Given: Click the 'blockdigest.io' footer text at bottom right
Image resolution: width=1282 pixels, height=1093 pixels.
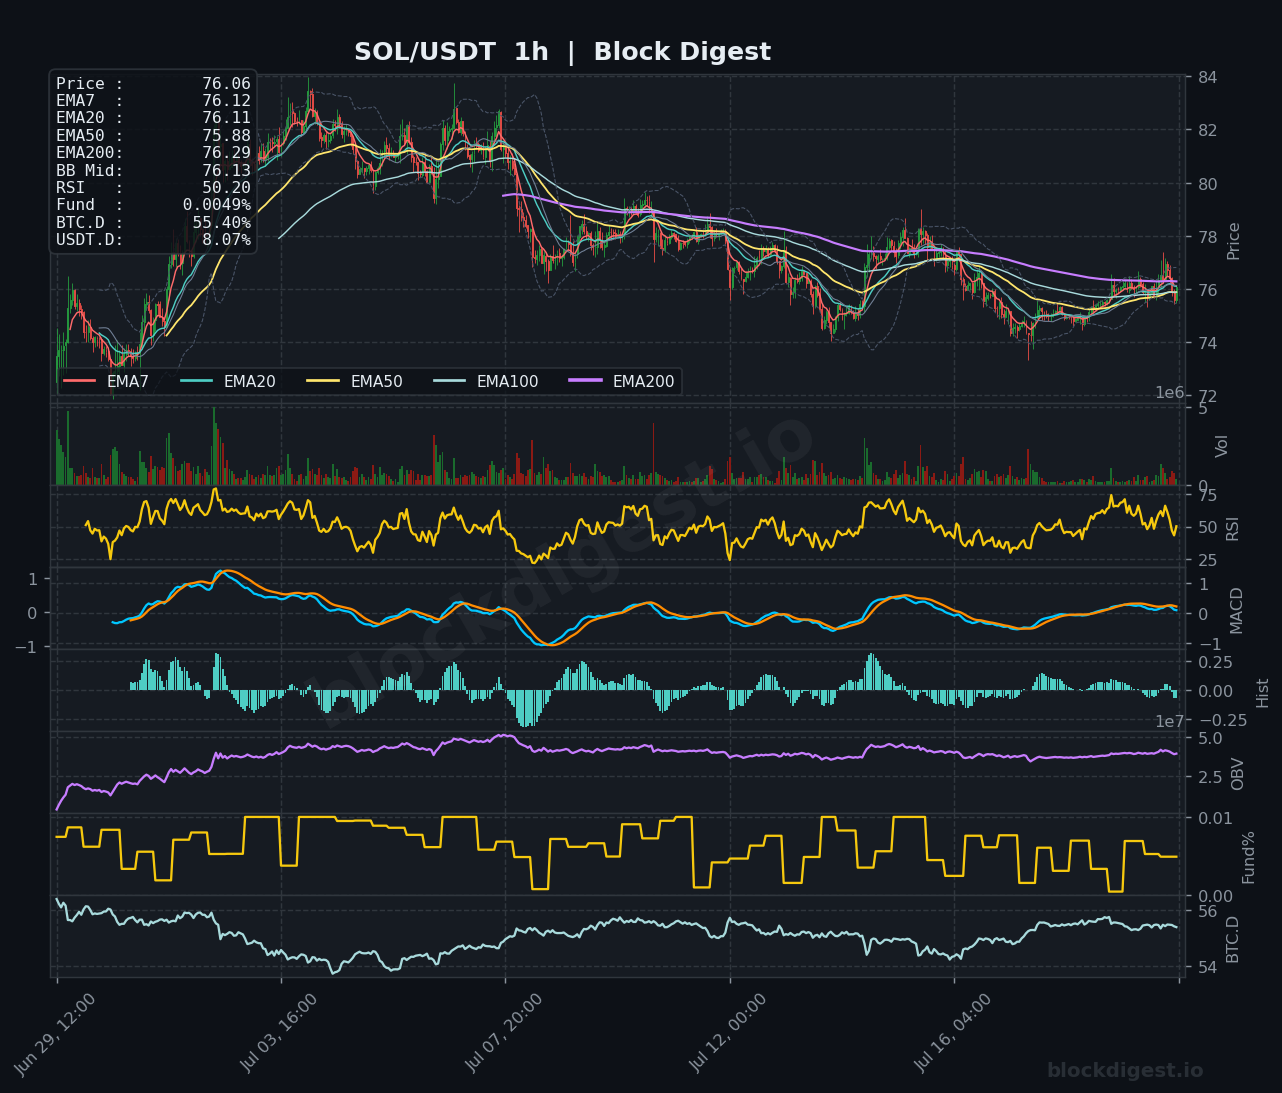Looking at the screenshot, I should (1125, 1071).
